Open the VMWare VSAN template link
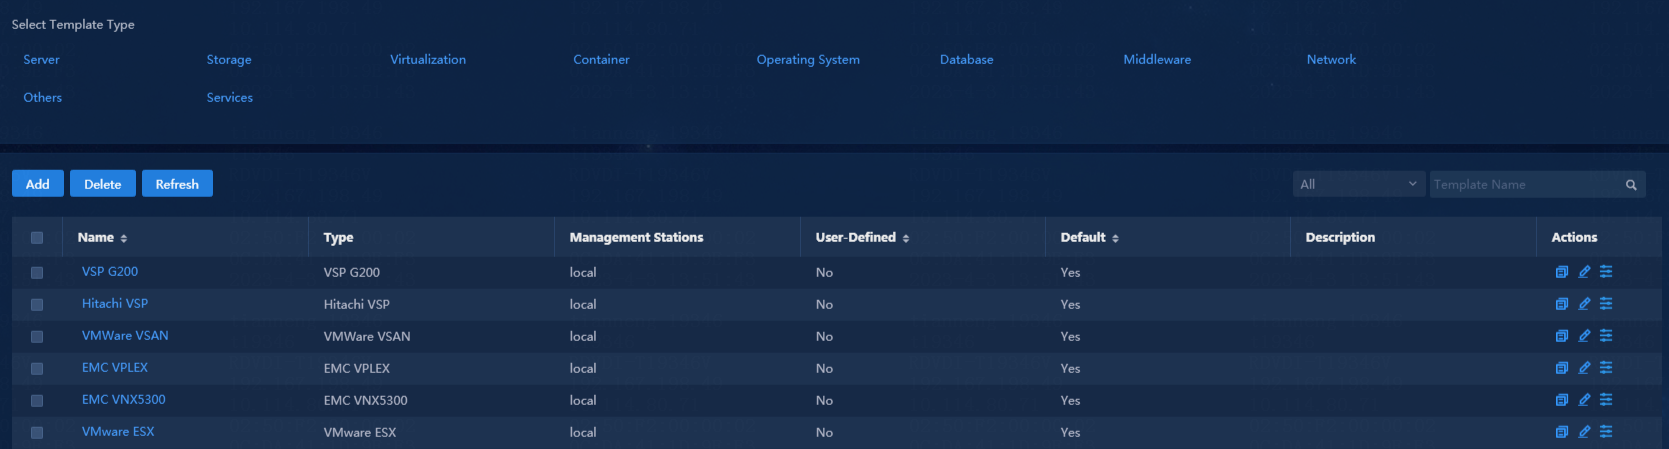1669x449 pixels. pyautogui.click(x=125, y=336)
